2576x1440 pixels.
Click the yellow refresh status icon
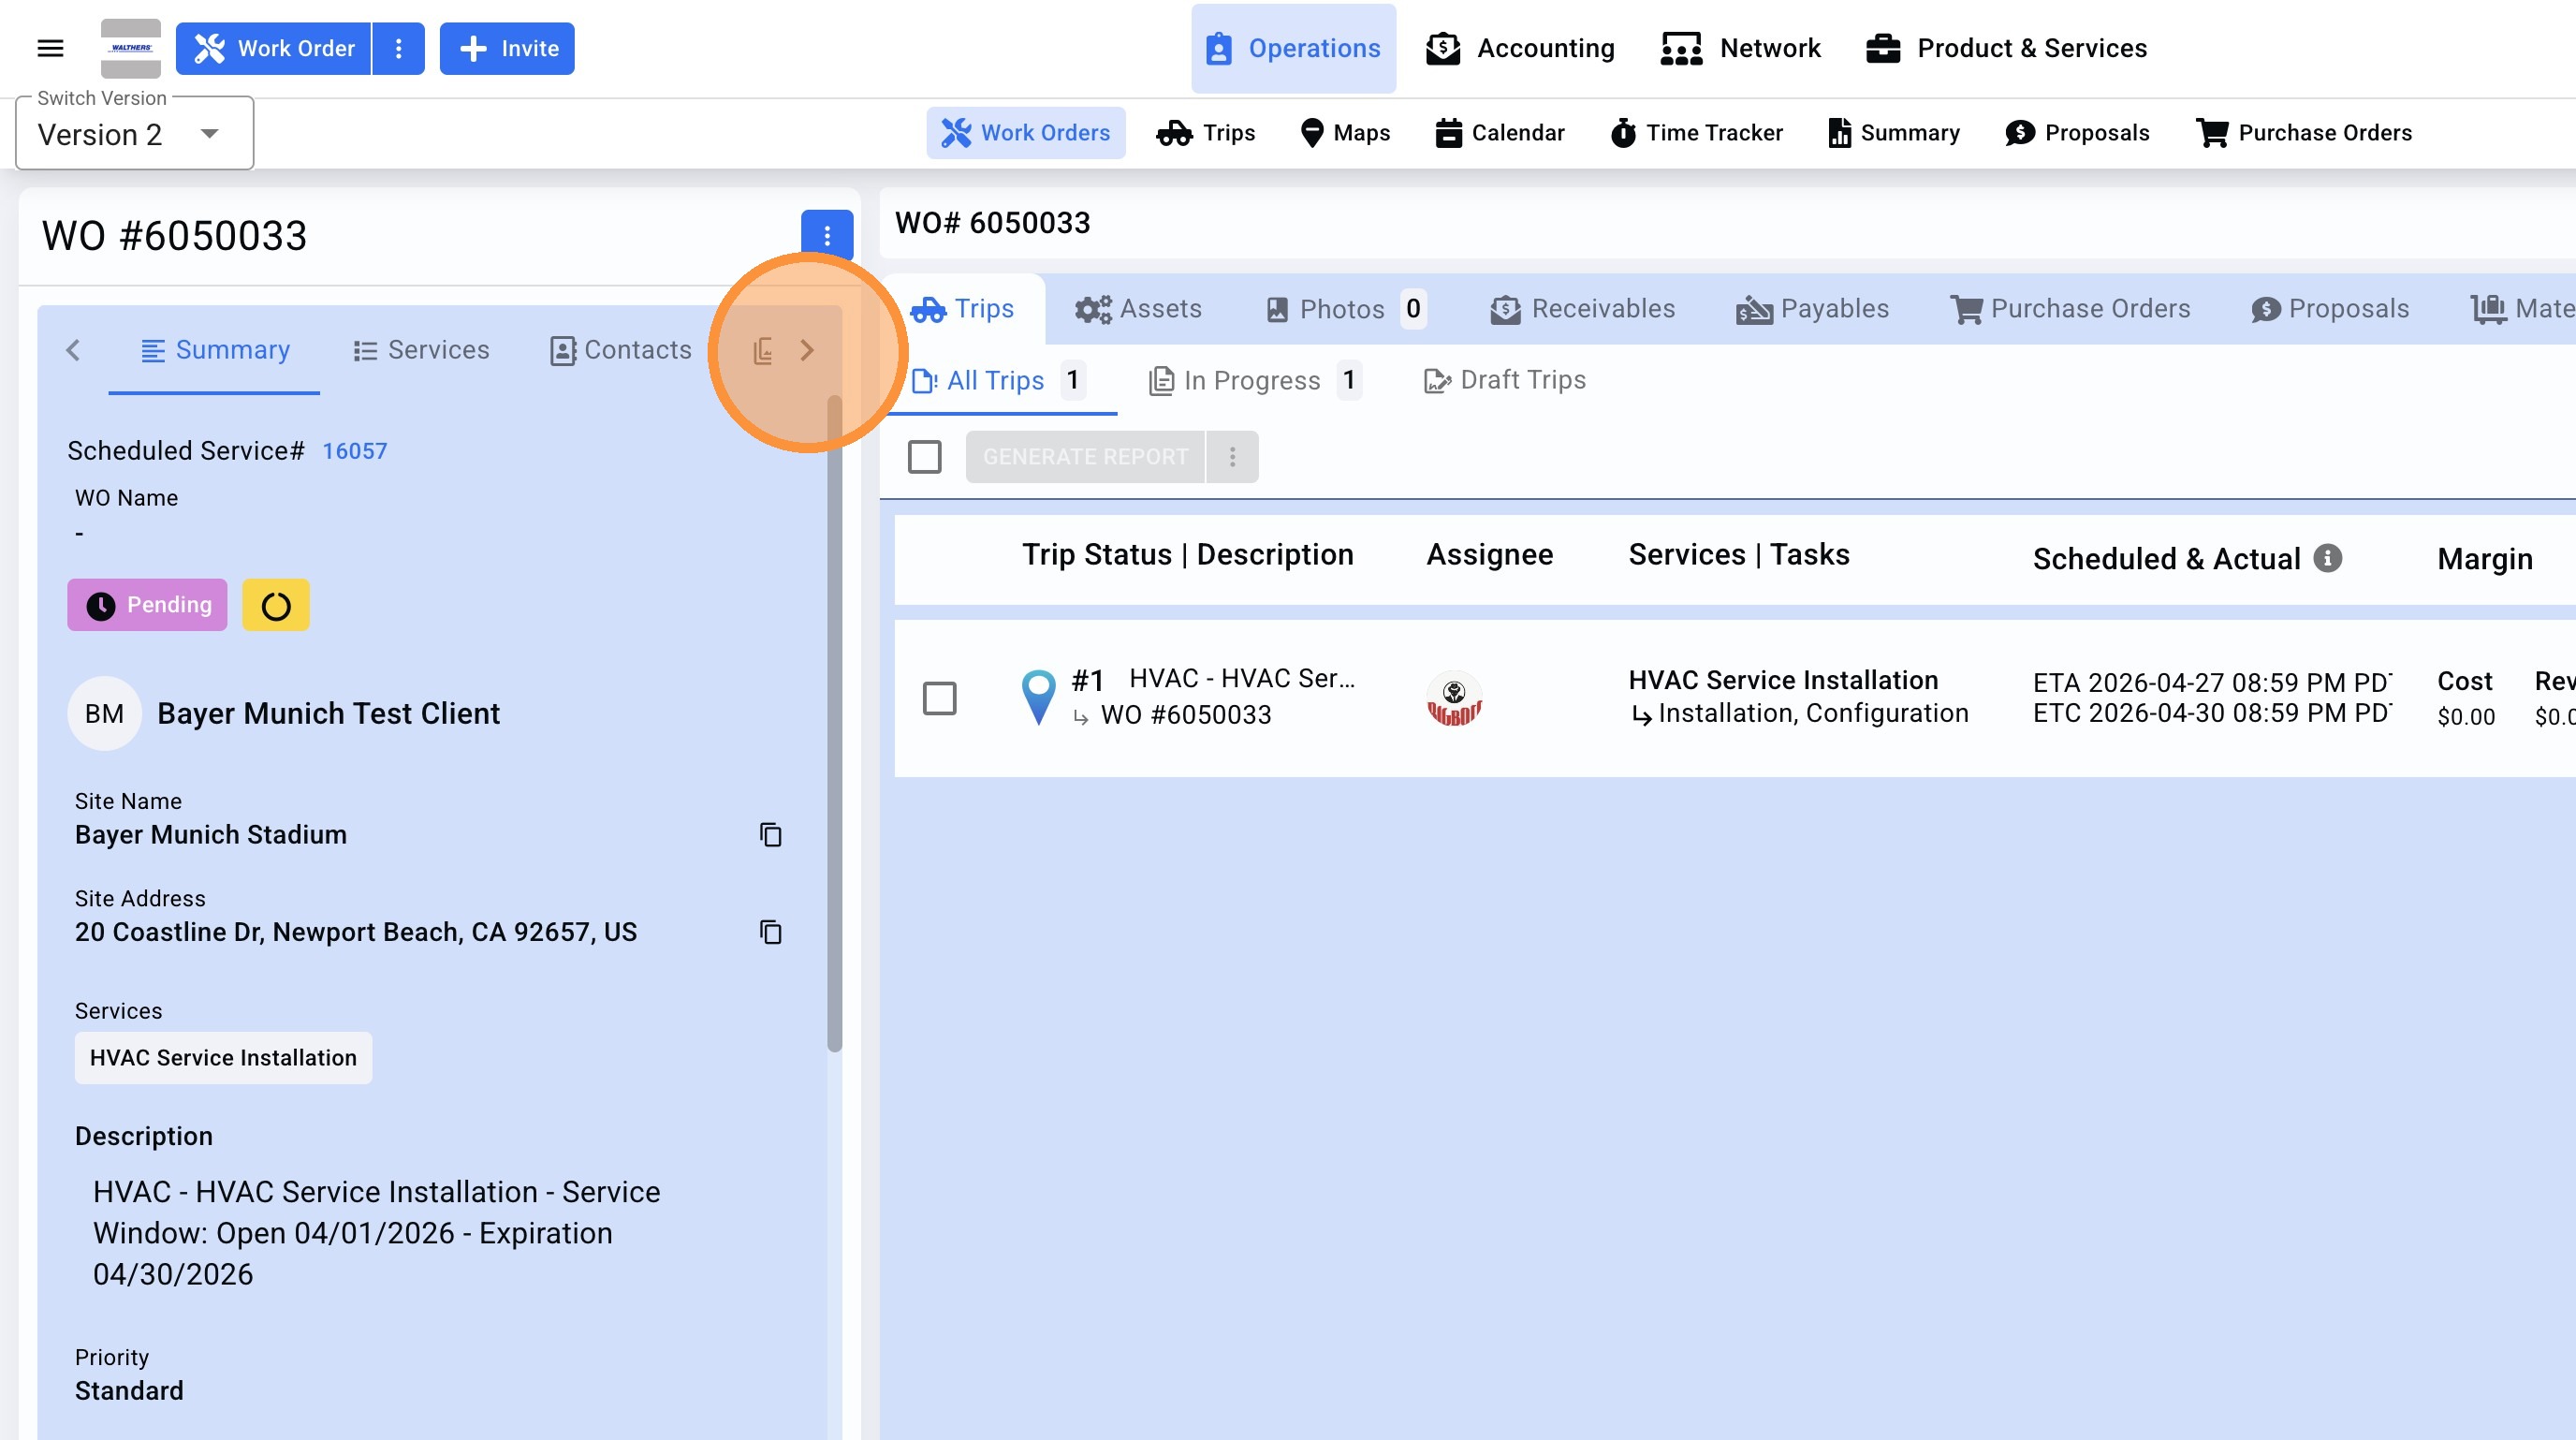[x=276, y=605]
